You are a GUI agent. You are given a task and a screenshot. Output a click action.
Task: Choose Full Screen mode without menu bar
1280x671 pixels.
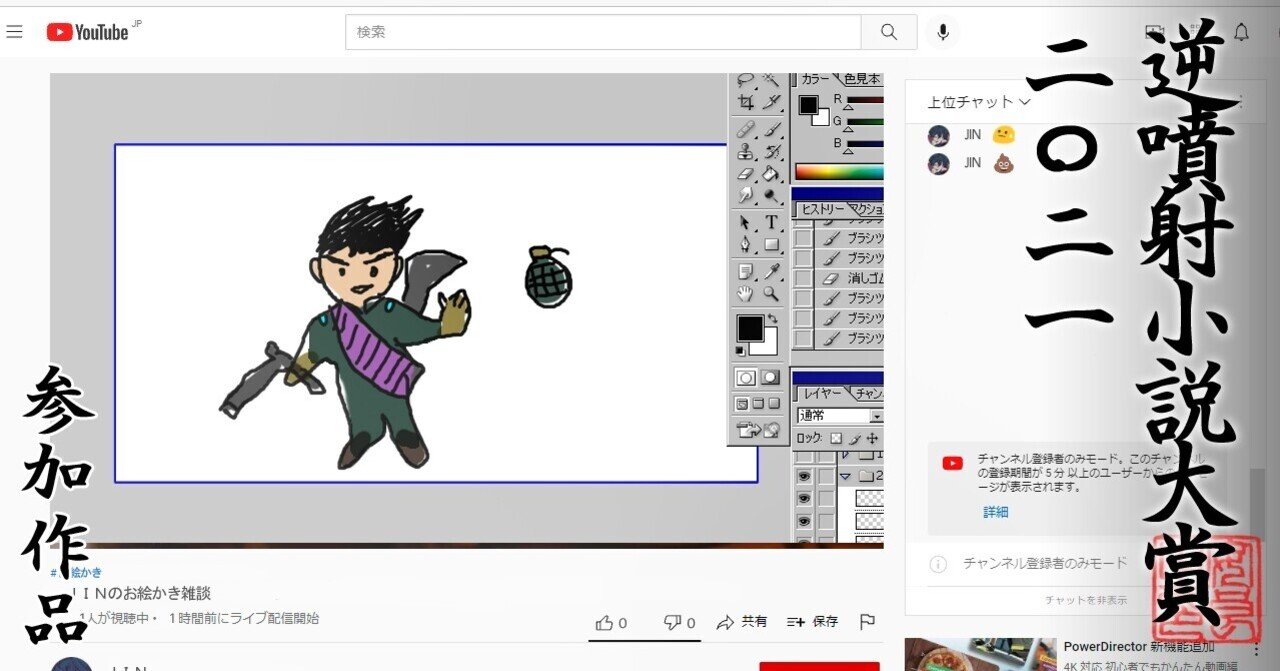pyautogui.click(x=773, y=404)
